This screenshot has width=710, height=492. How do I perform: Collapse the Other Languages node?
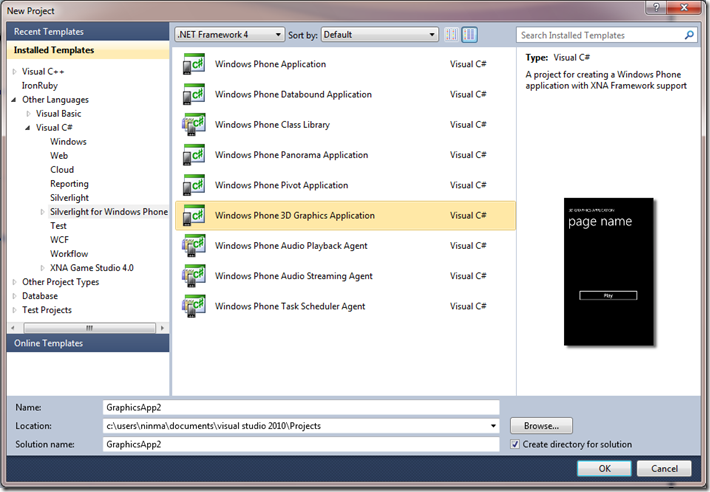[x=14, y=100]
